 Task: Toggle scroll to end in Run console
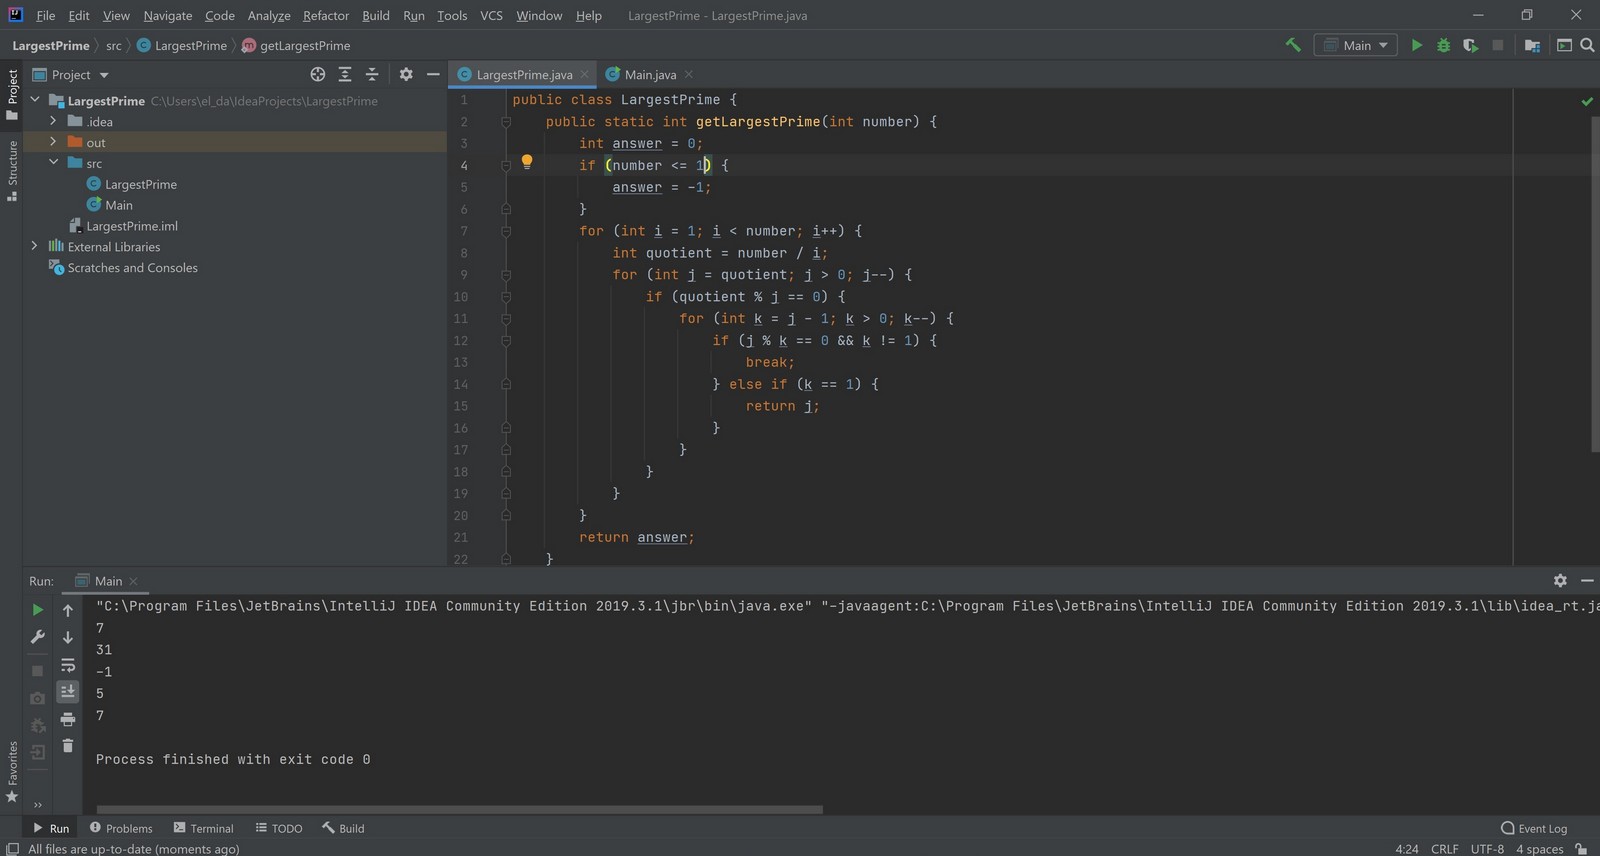click(x=68, y=691)
